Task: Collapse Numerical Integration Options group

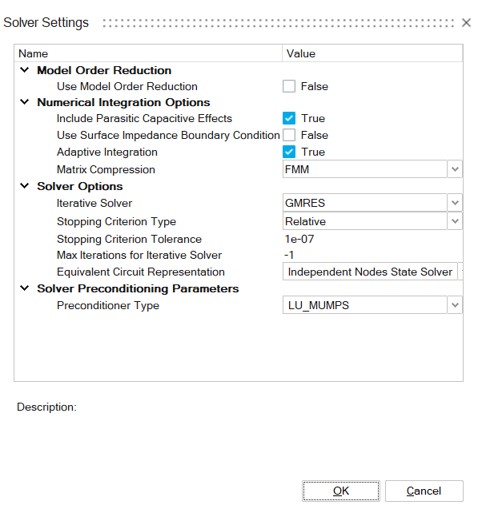Action: click(x=25, y=102)
